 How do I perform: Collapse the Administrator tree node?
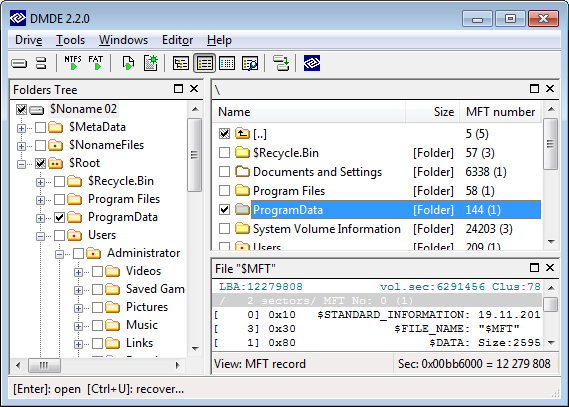pyautogui.click(x=59, y=254)
